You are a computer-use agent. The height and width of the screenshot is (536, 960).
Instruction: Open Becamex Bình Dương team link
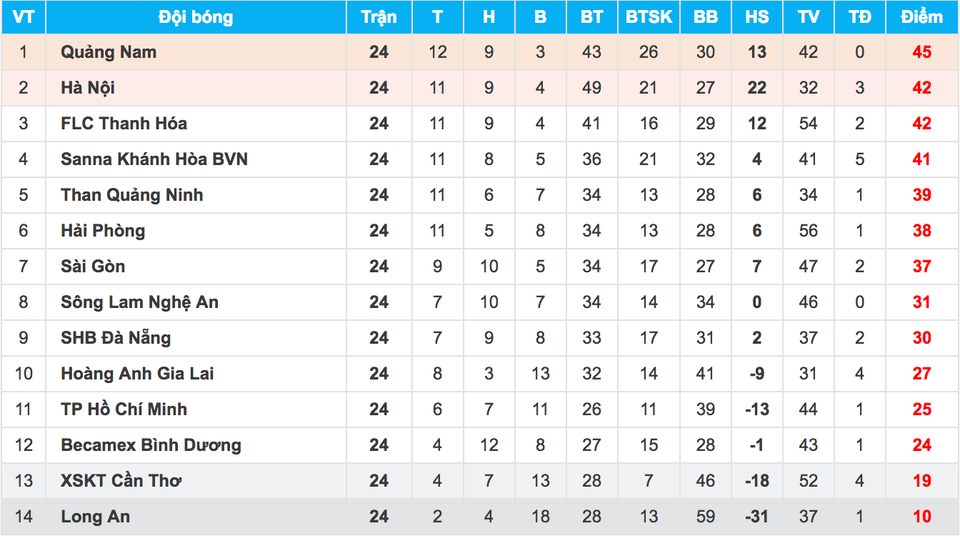(x=151, y=445)
